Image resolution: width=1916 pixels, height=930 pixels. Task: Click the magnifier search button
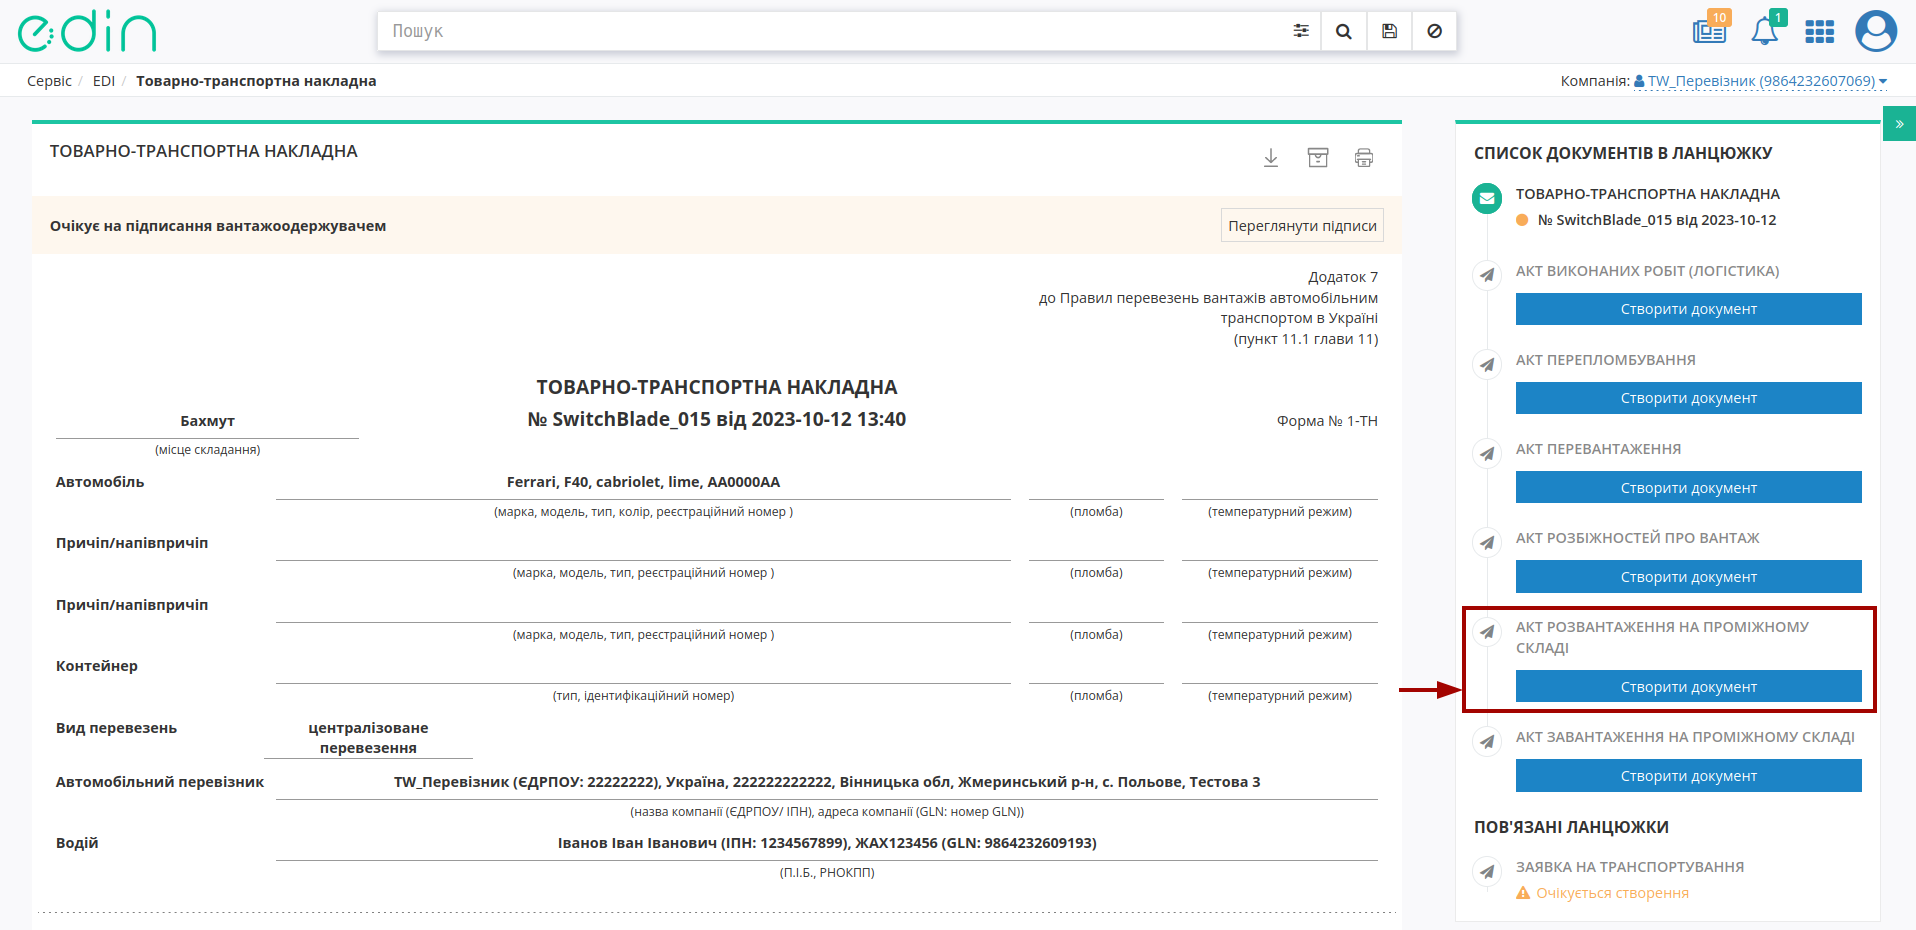coord(1344,31)
